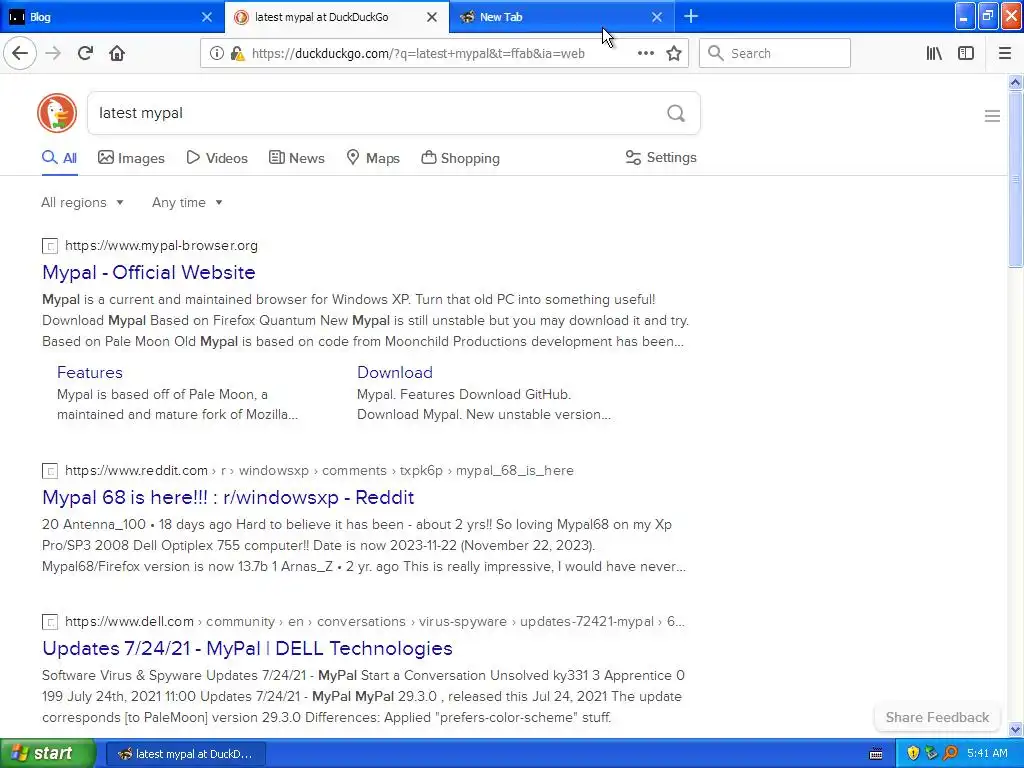1024x768 pixels.
Task: Click the Share Feedback button
Action: [x=937, y=717]
